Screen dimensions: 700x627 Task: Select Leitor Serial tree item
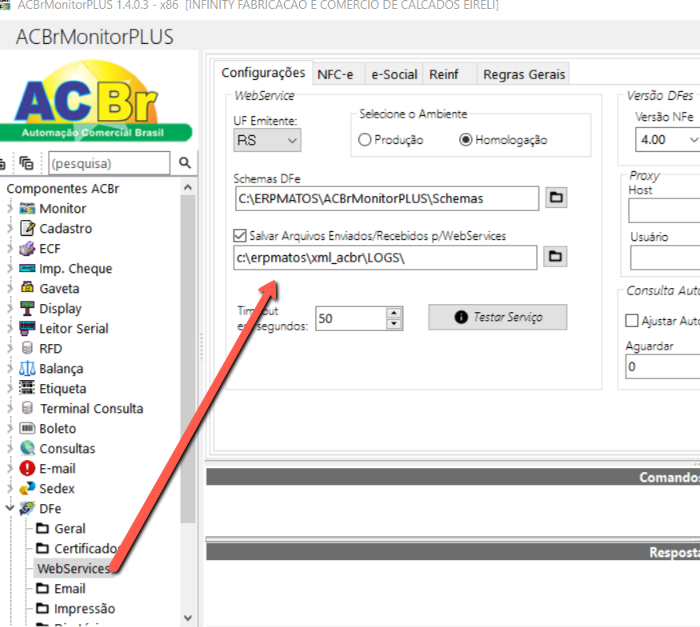tap(74, 328)
